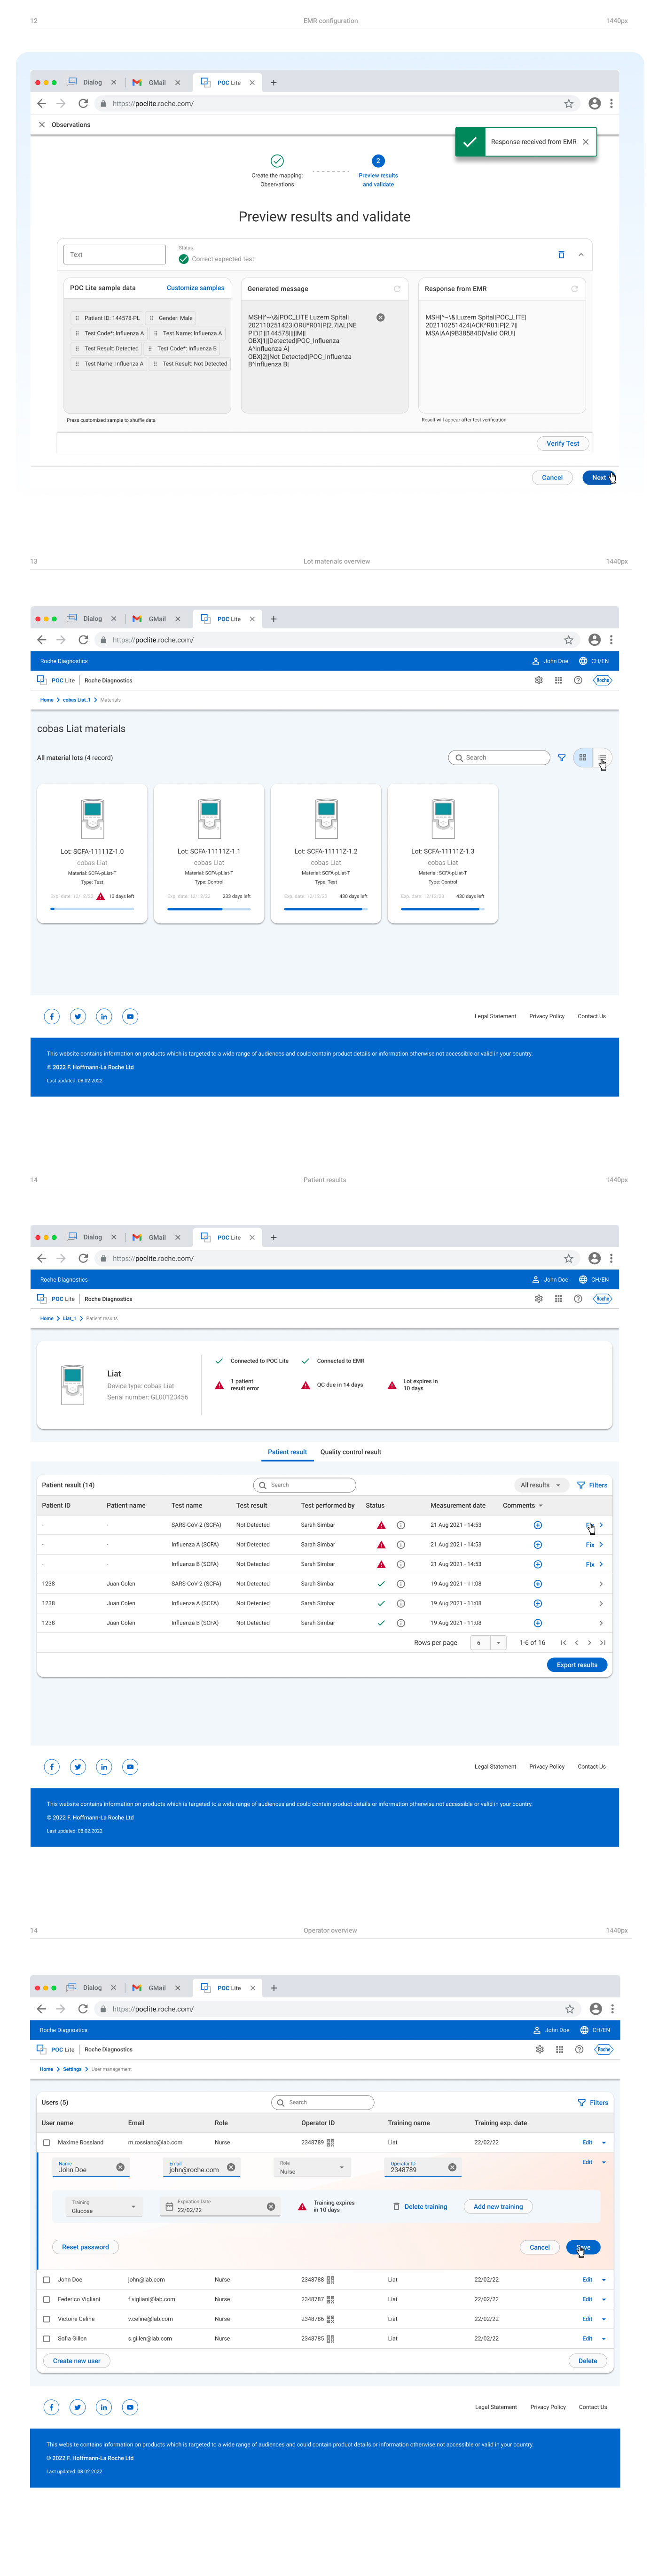The height and width of the screenshot is (2576, 658).
Task: Reload the page in the EMR configuration browser
Action: coord(83,103)
